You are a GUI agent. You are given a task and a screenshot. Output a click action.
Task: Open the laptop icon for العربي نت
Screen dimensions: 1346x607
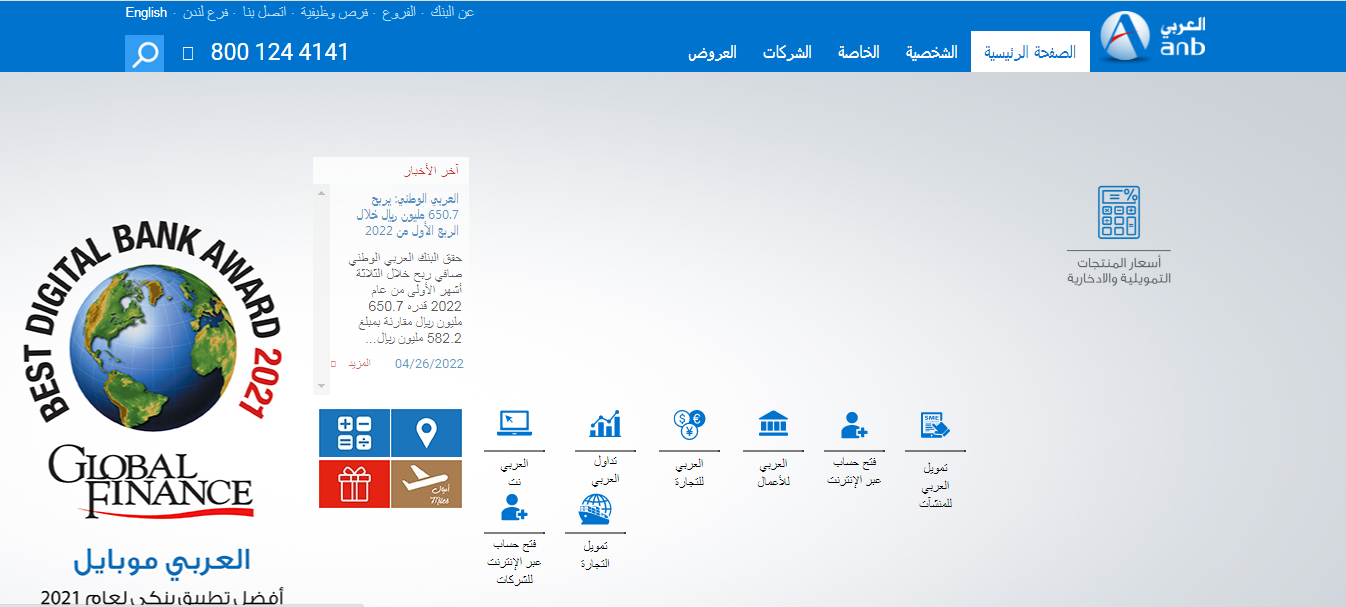(514, 424)
